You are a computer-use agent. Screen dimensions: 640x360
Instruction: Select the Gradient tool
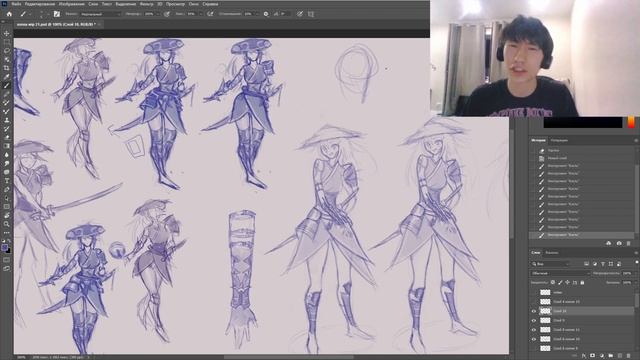(7, 146)
